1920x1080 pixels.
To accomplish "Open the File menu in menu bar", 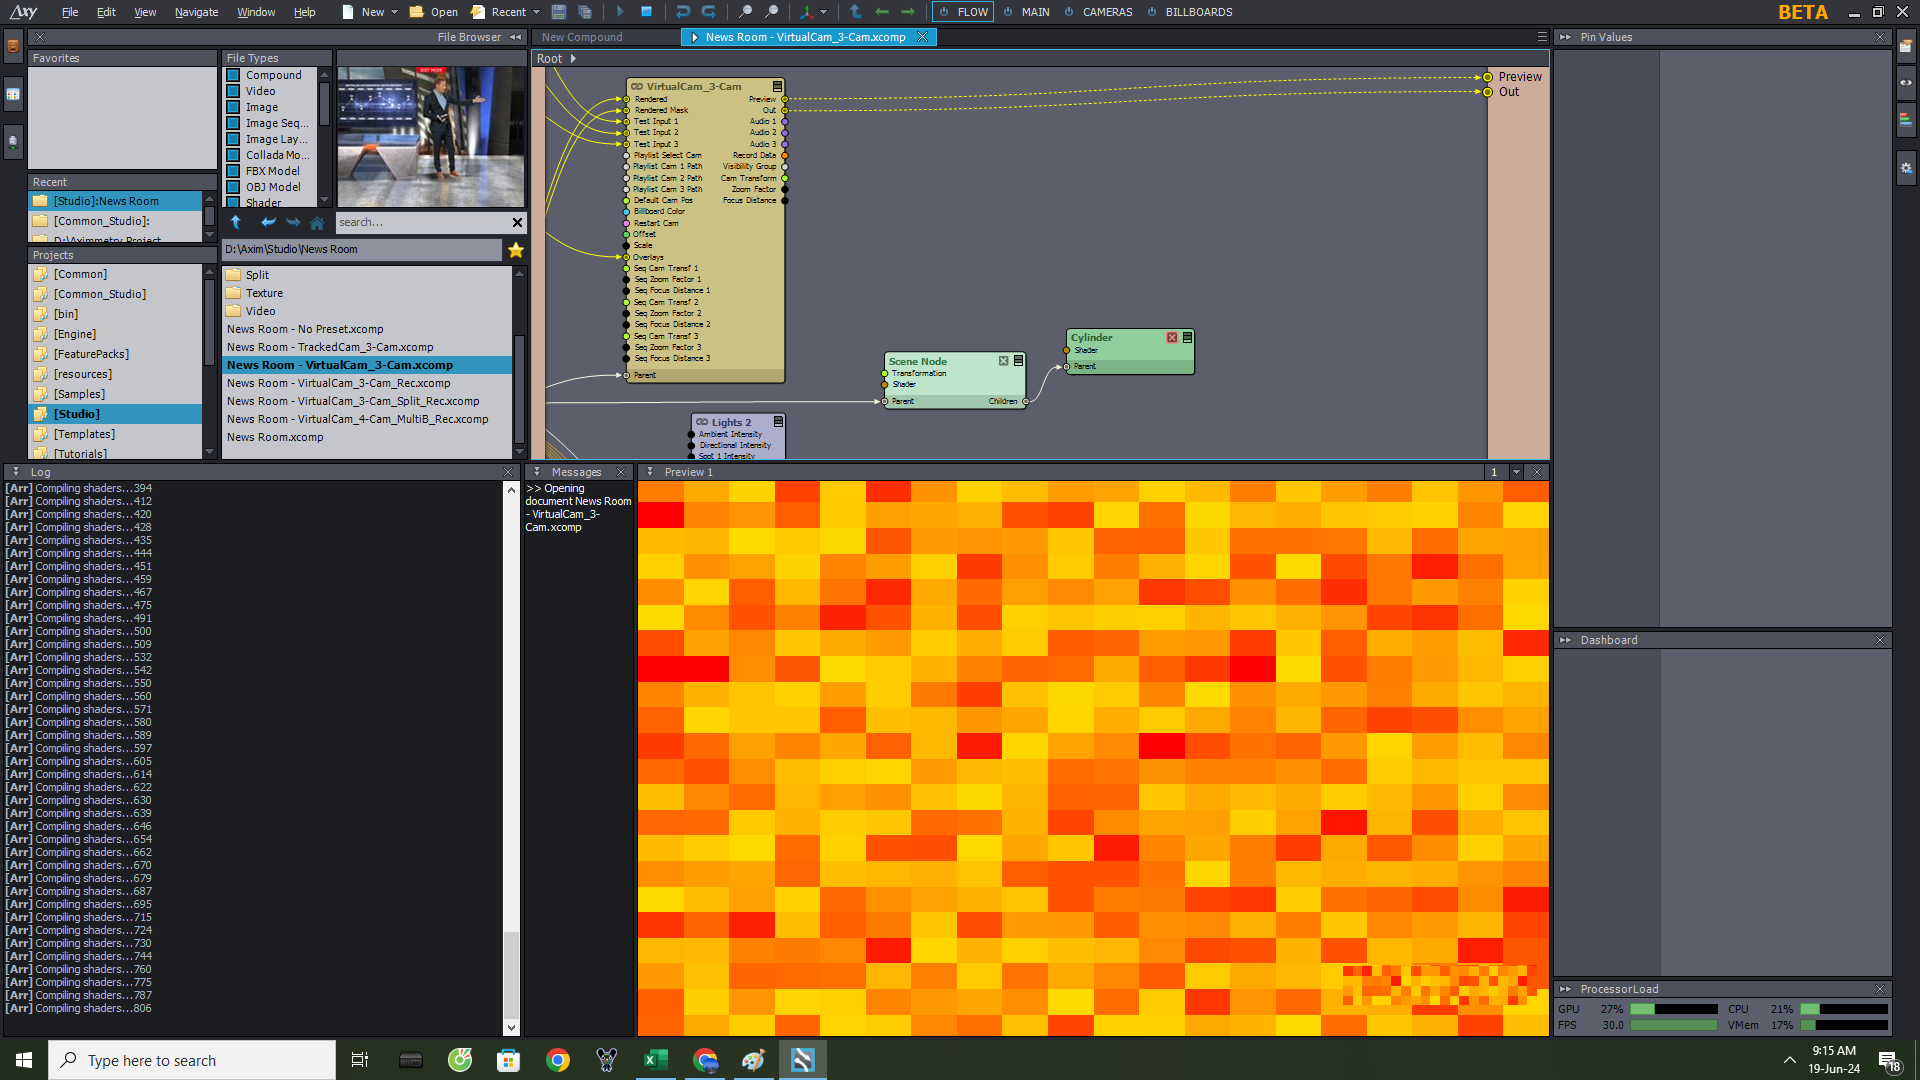I will click(x=70, y=12).
